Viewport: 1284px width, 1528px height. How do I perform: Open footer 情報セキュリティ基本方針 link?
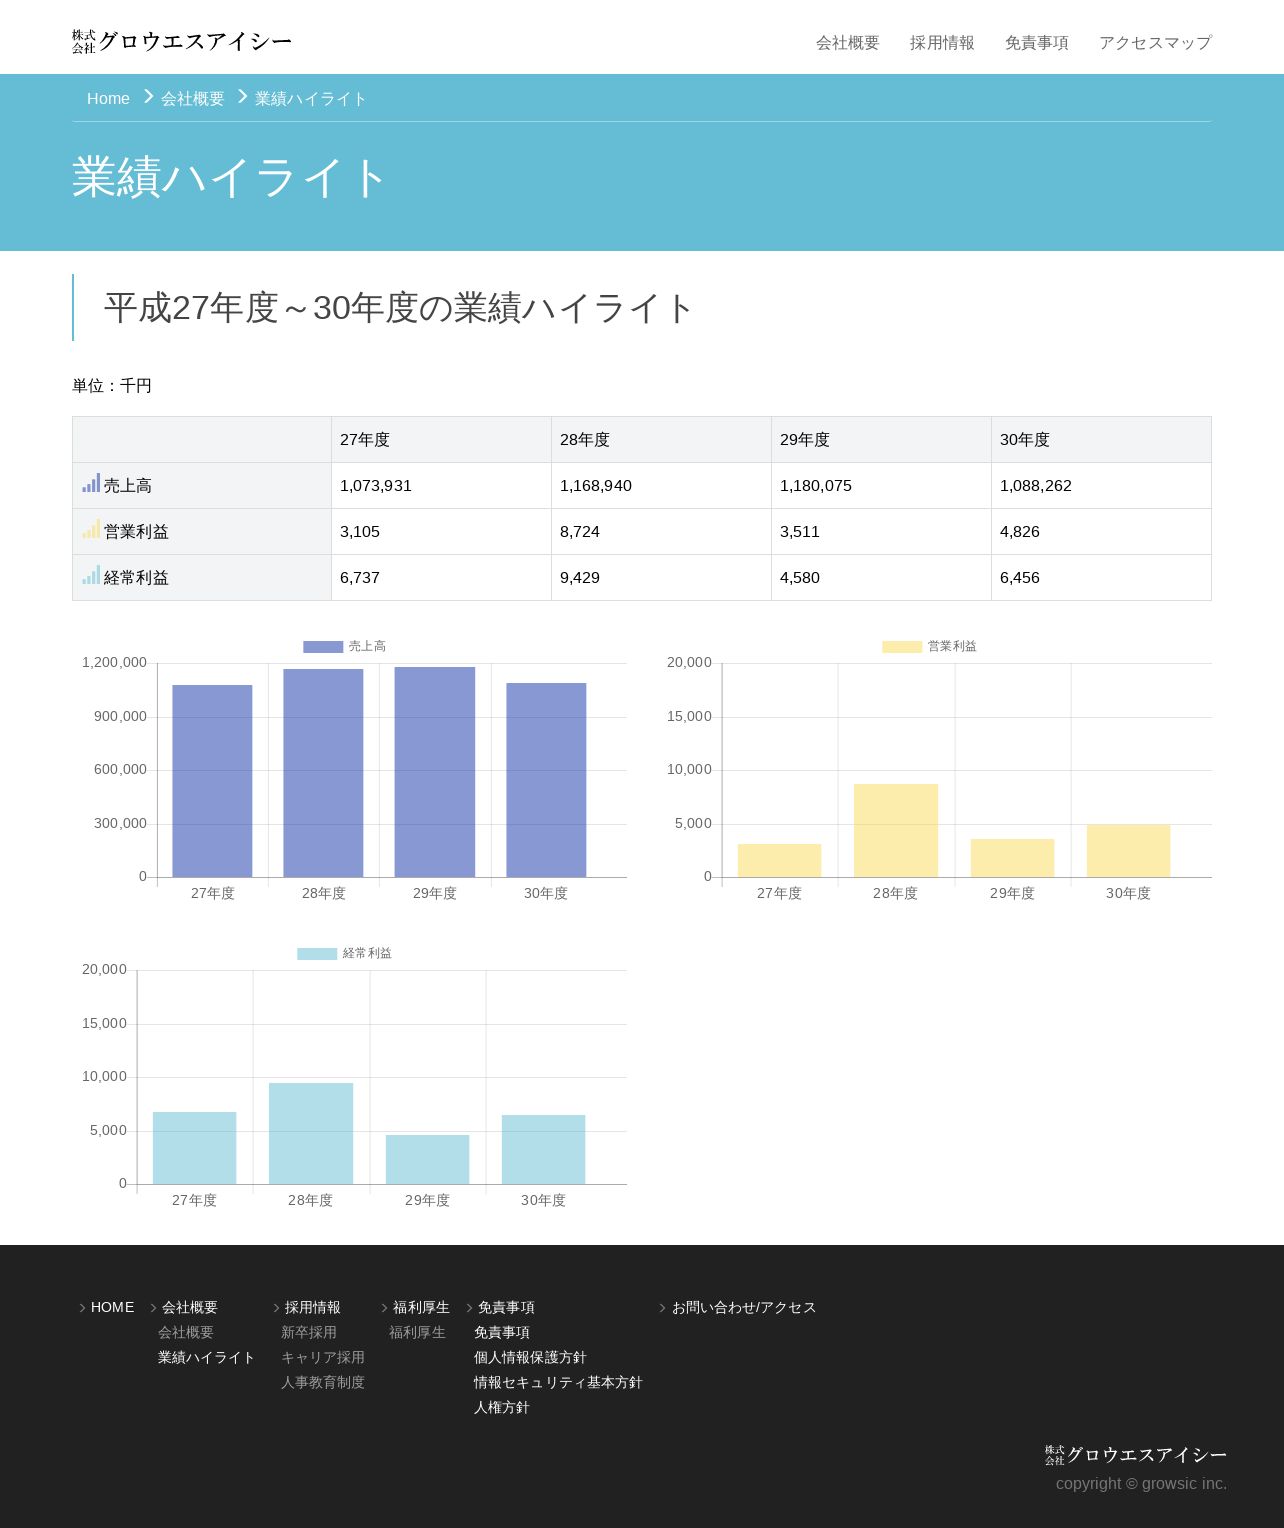(558, 1382)
